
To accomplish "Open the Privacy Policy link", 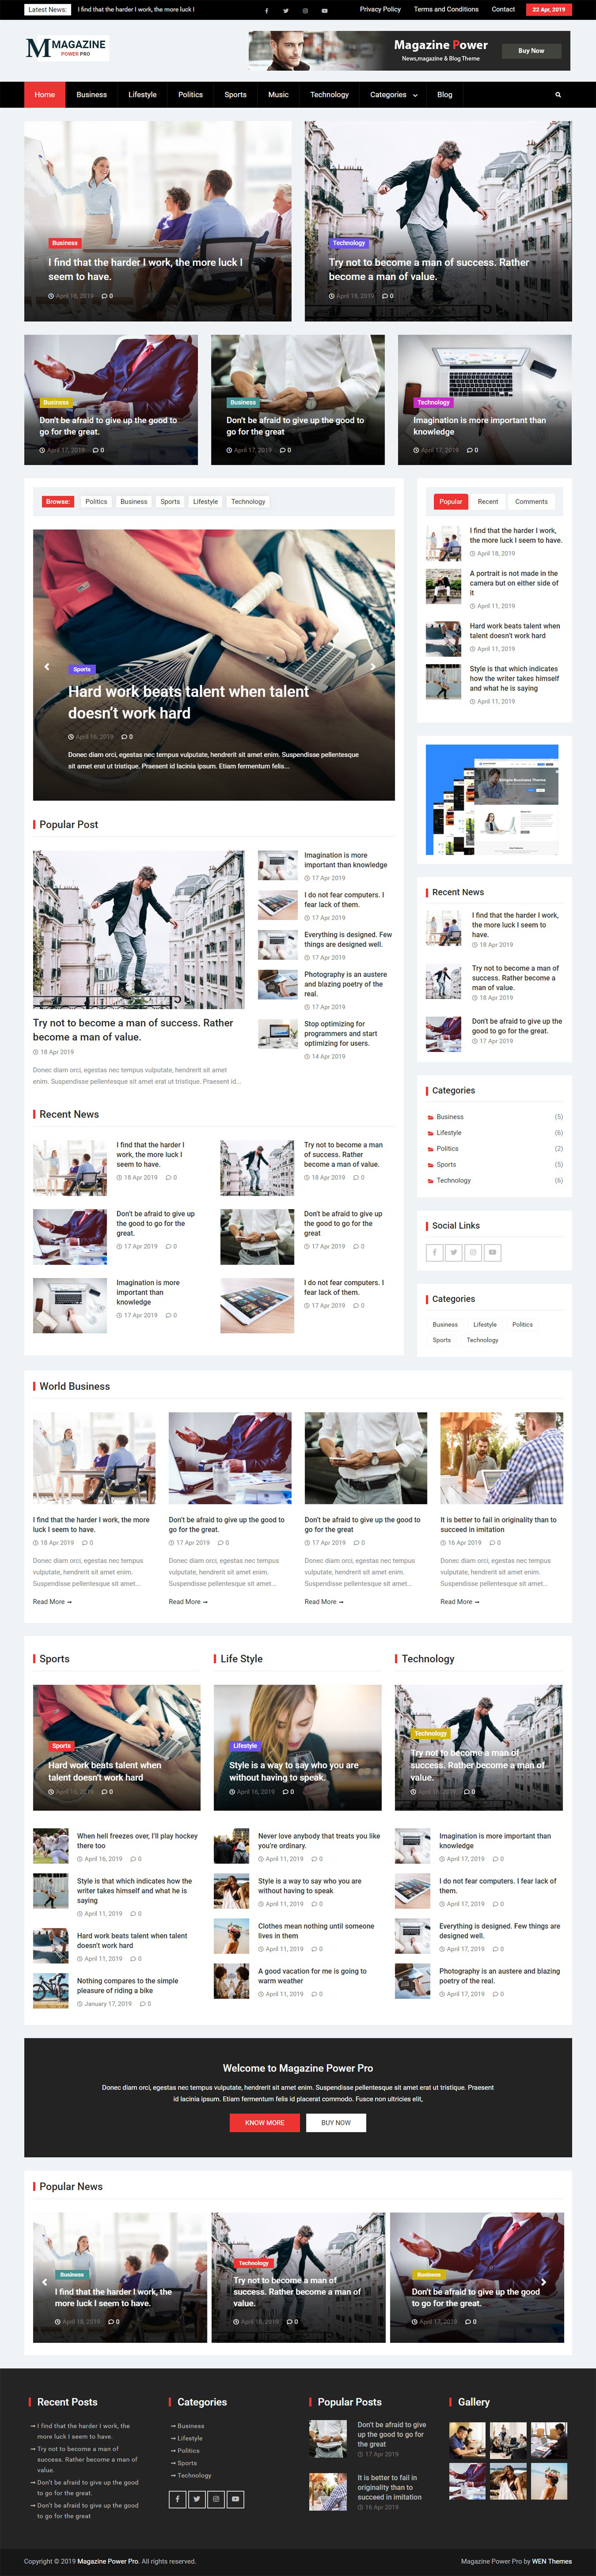I will tap(380, 9).
